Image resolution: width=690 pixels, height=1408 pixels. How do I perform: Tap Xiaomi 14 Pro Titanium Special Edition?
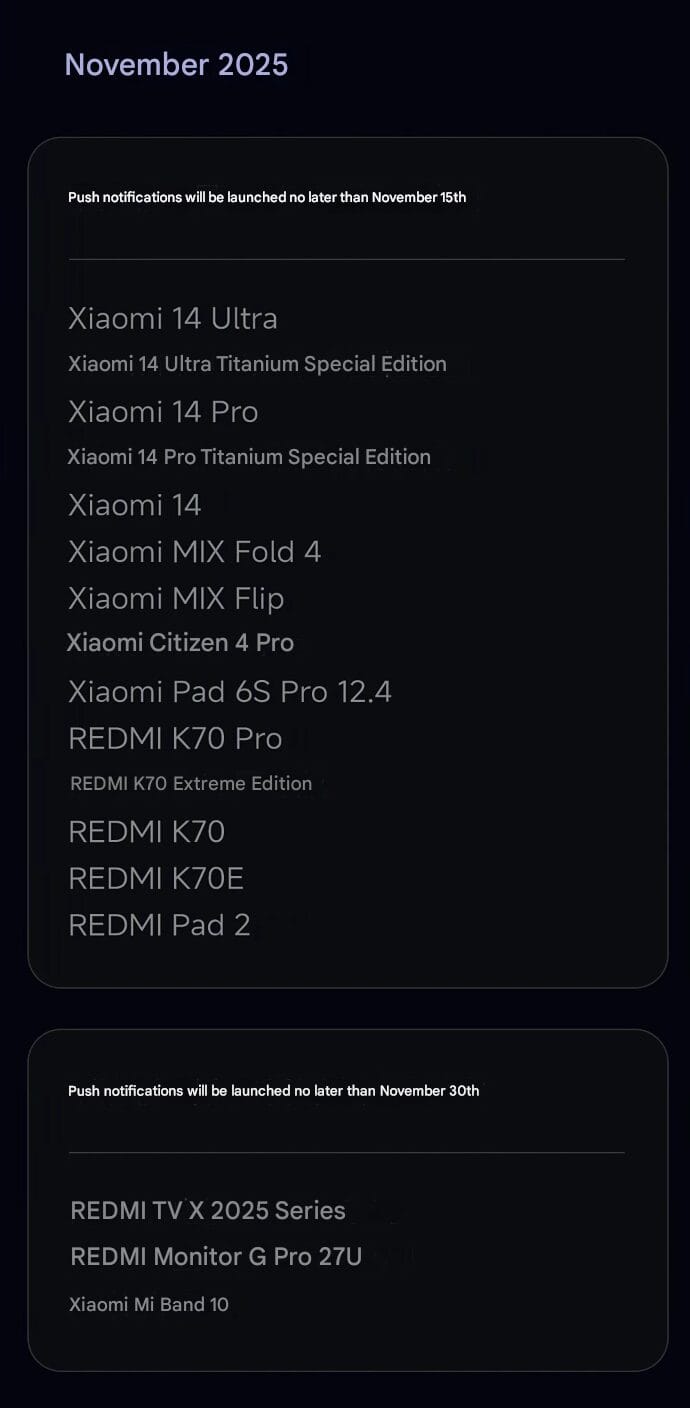pyautogui.click(x=249, y=457)
